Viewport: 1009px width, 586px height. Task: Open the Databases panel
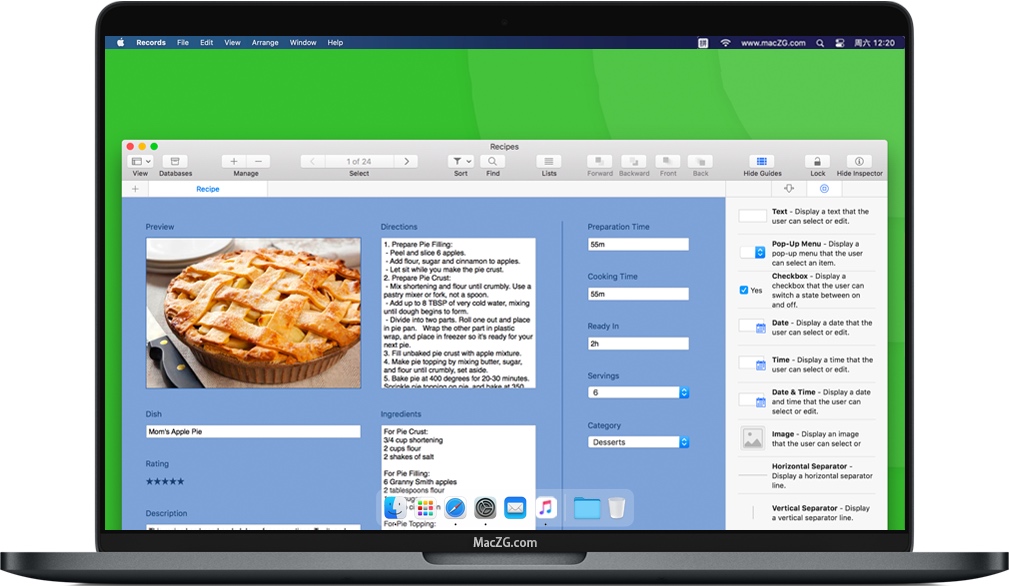[175, 162]
